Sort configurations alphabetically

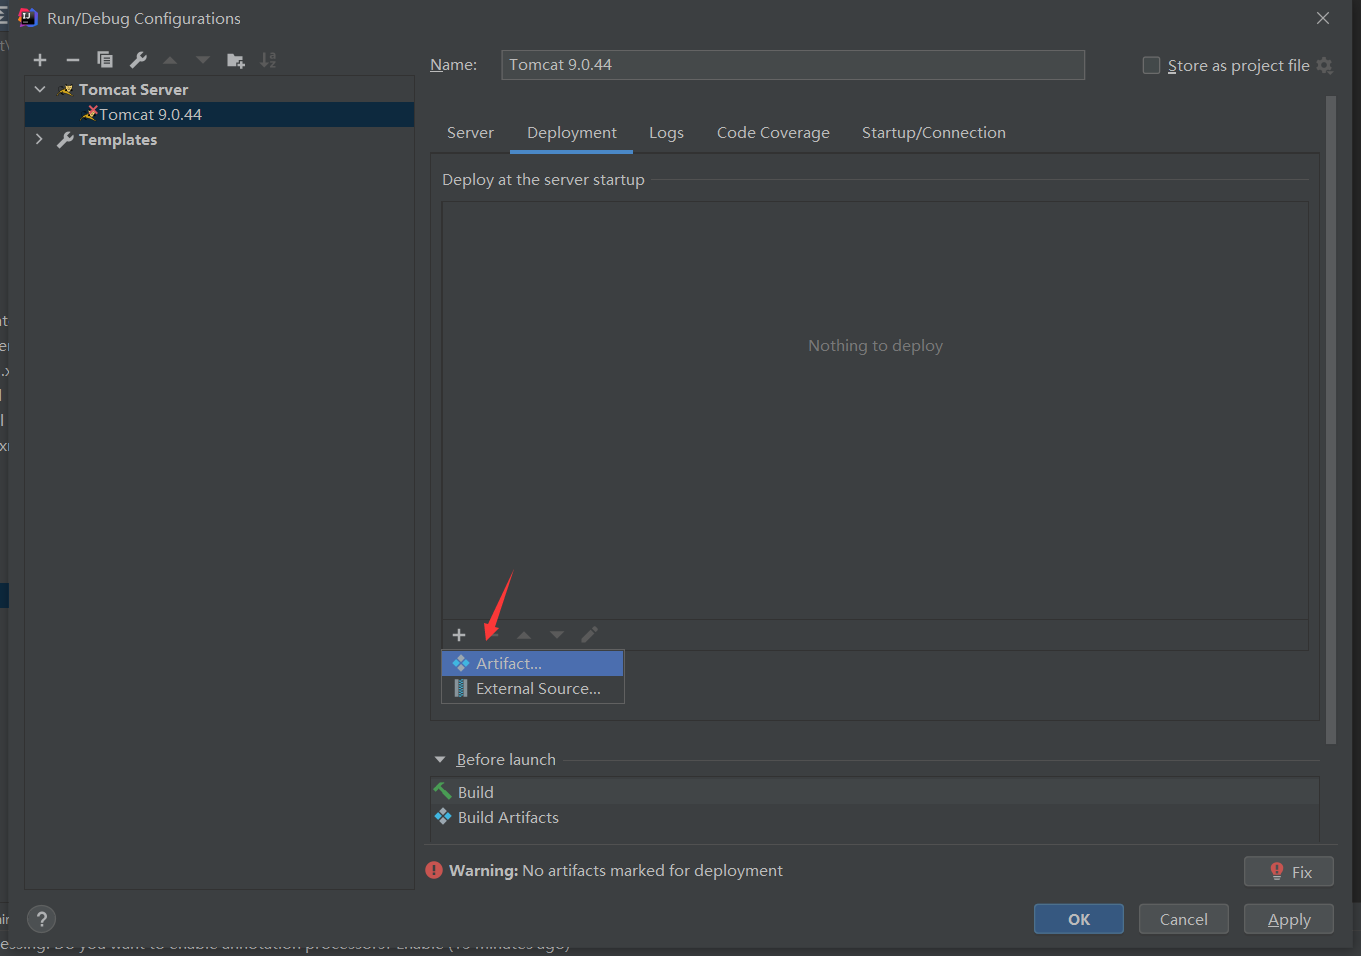pos(268,60)
